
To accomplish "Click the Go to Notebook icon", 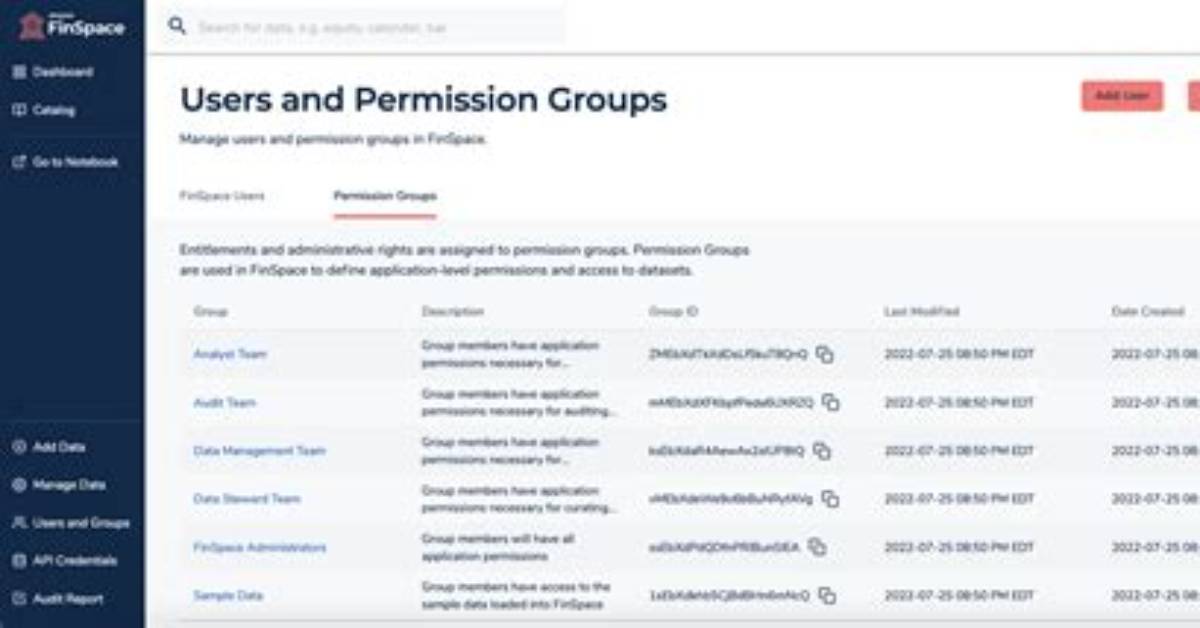I will [19, 162].
